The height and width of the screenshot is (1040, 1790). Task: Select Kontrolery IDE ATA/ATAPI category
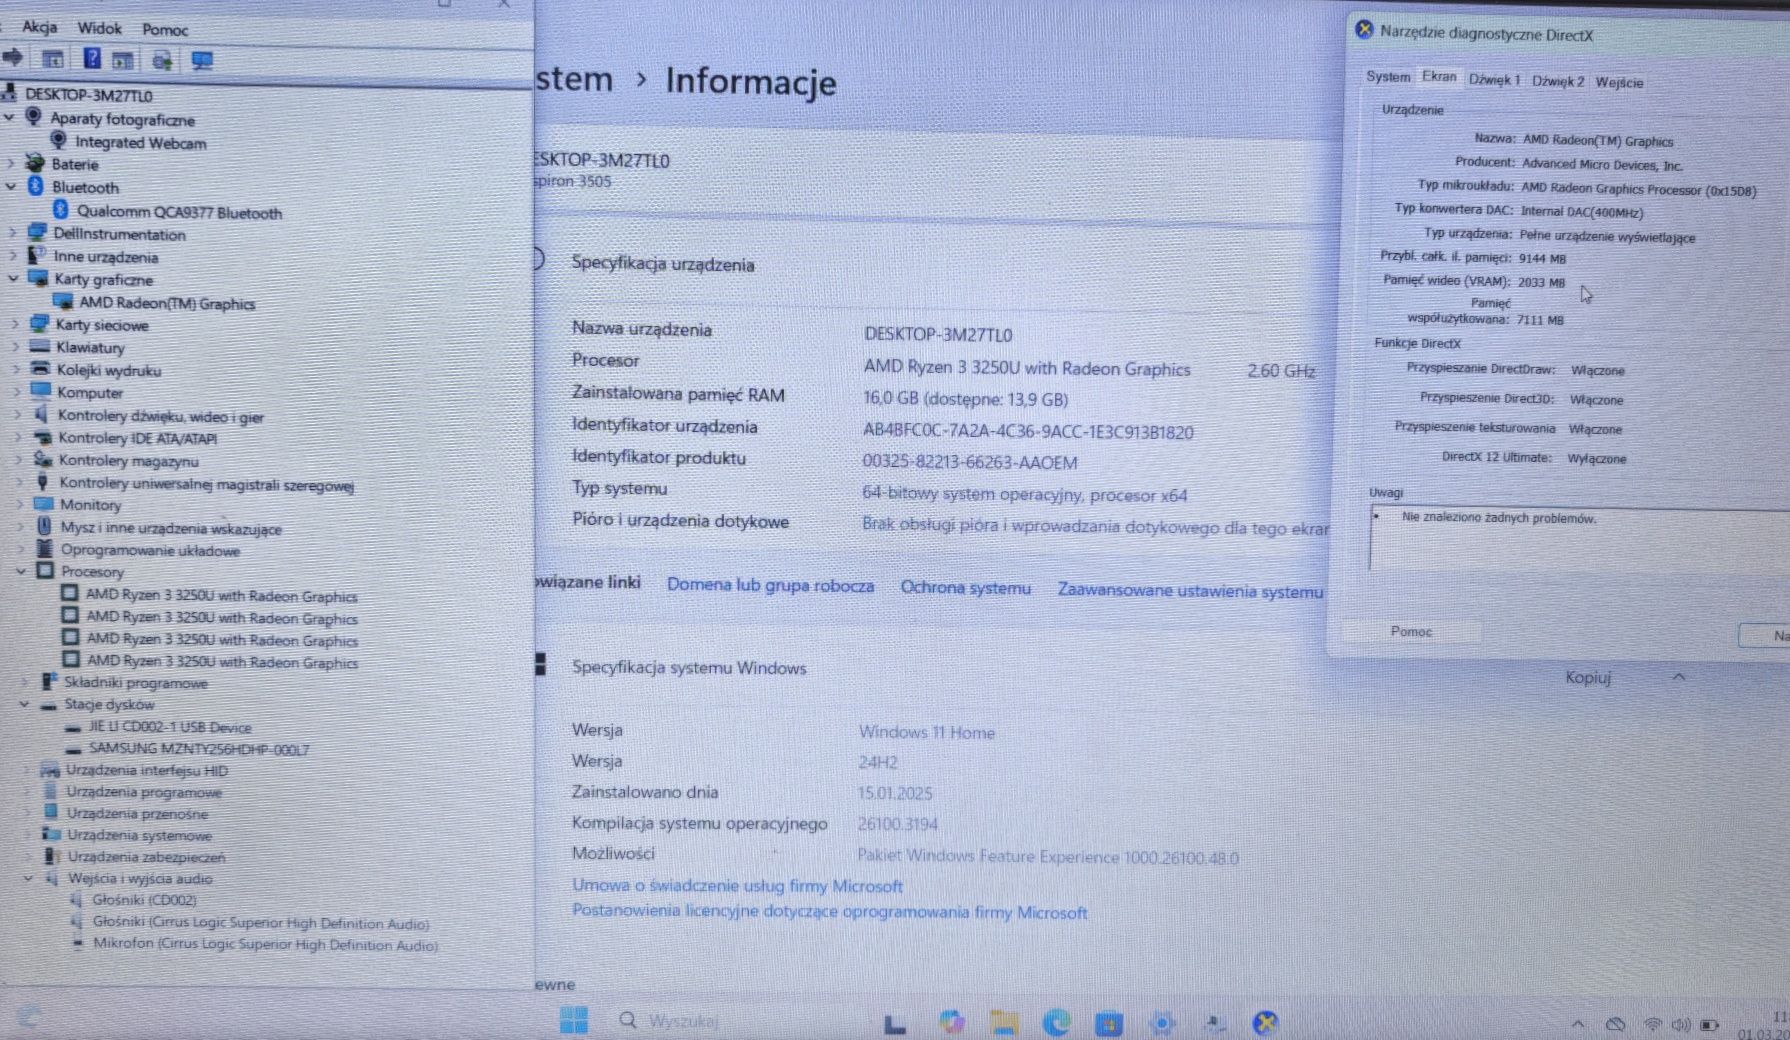[137, 438]
